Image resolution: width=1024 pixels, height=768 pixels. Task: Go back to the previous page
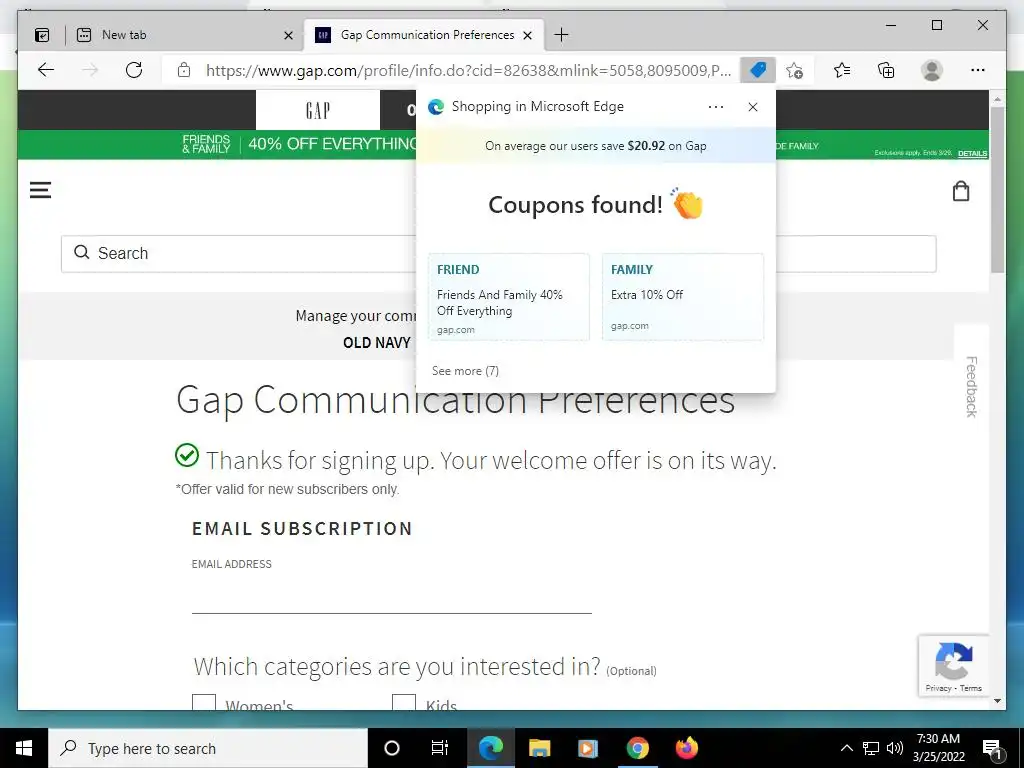pos(46,70)
